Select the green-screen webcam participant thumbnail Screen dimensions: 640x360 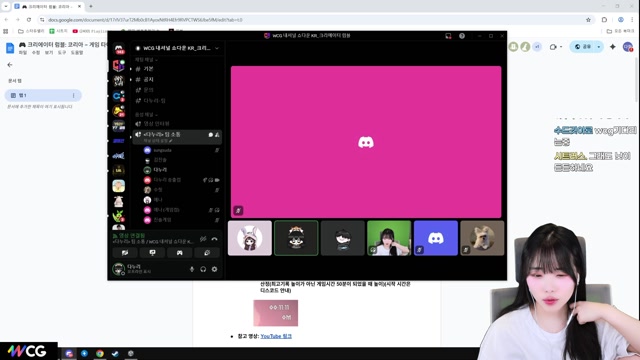coord(389,238)
